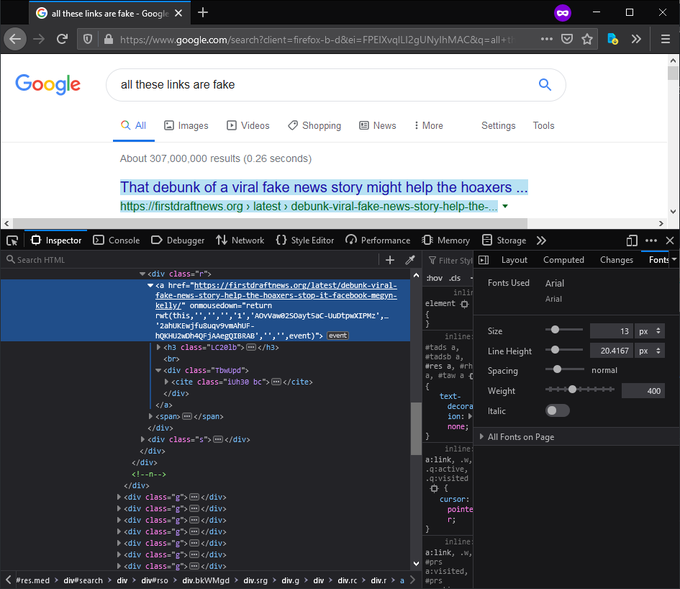Collapse the div class TbwUpd node
Image resolution: width=680 pixels, height=589 pixels.
158,370
